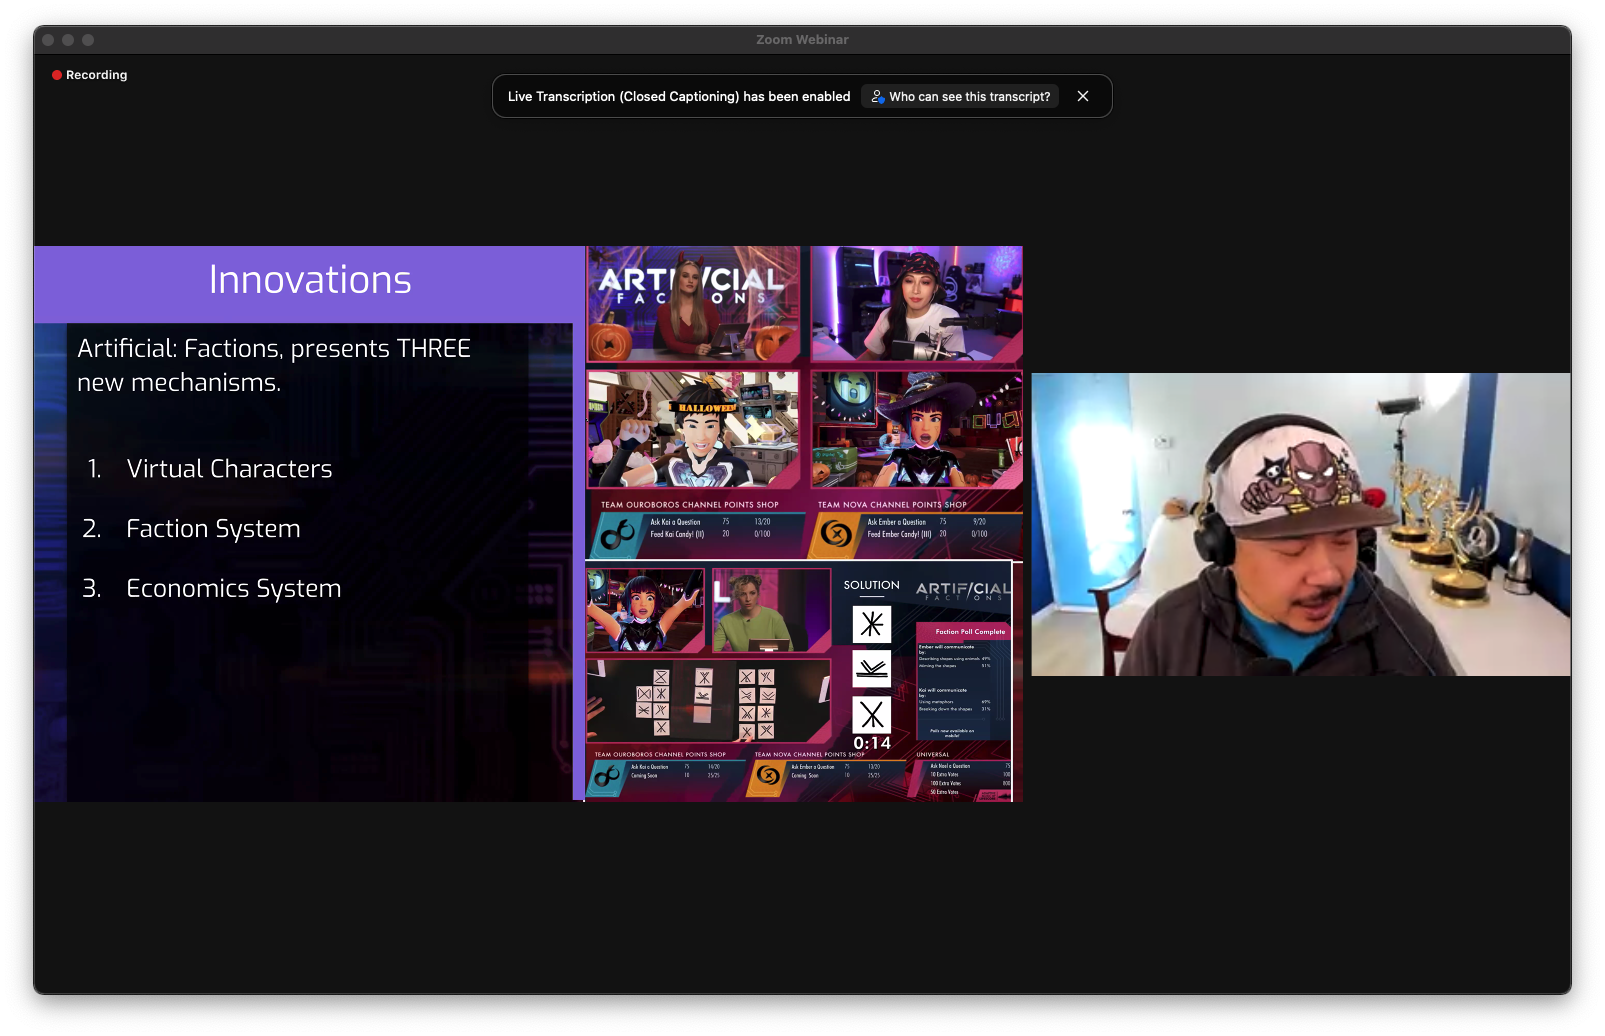Click the 'Live Transcription (Closed Captioning) has been enabled' text
This screenshot has width=1605, height=1036.
coord(679,97)
